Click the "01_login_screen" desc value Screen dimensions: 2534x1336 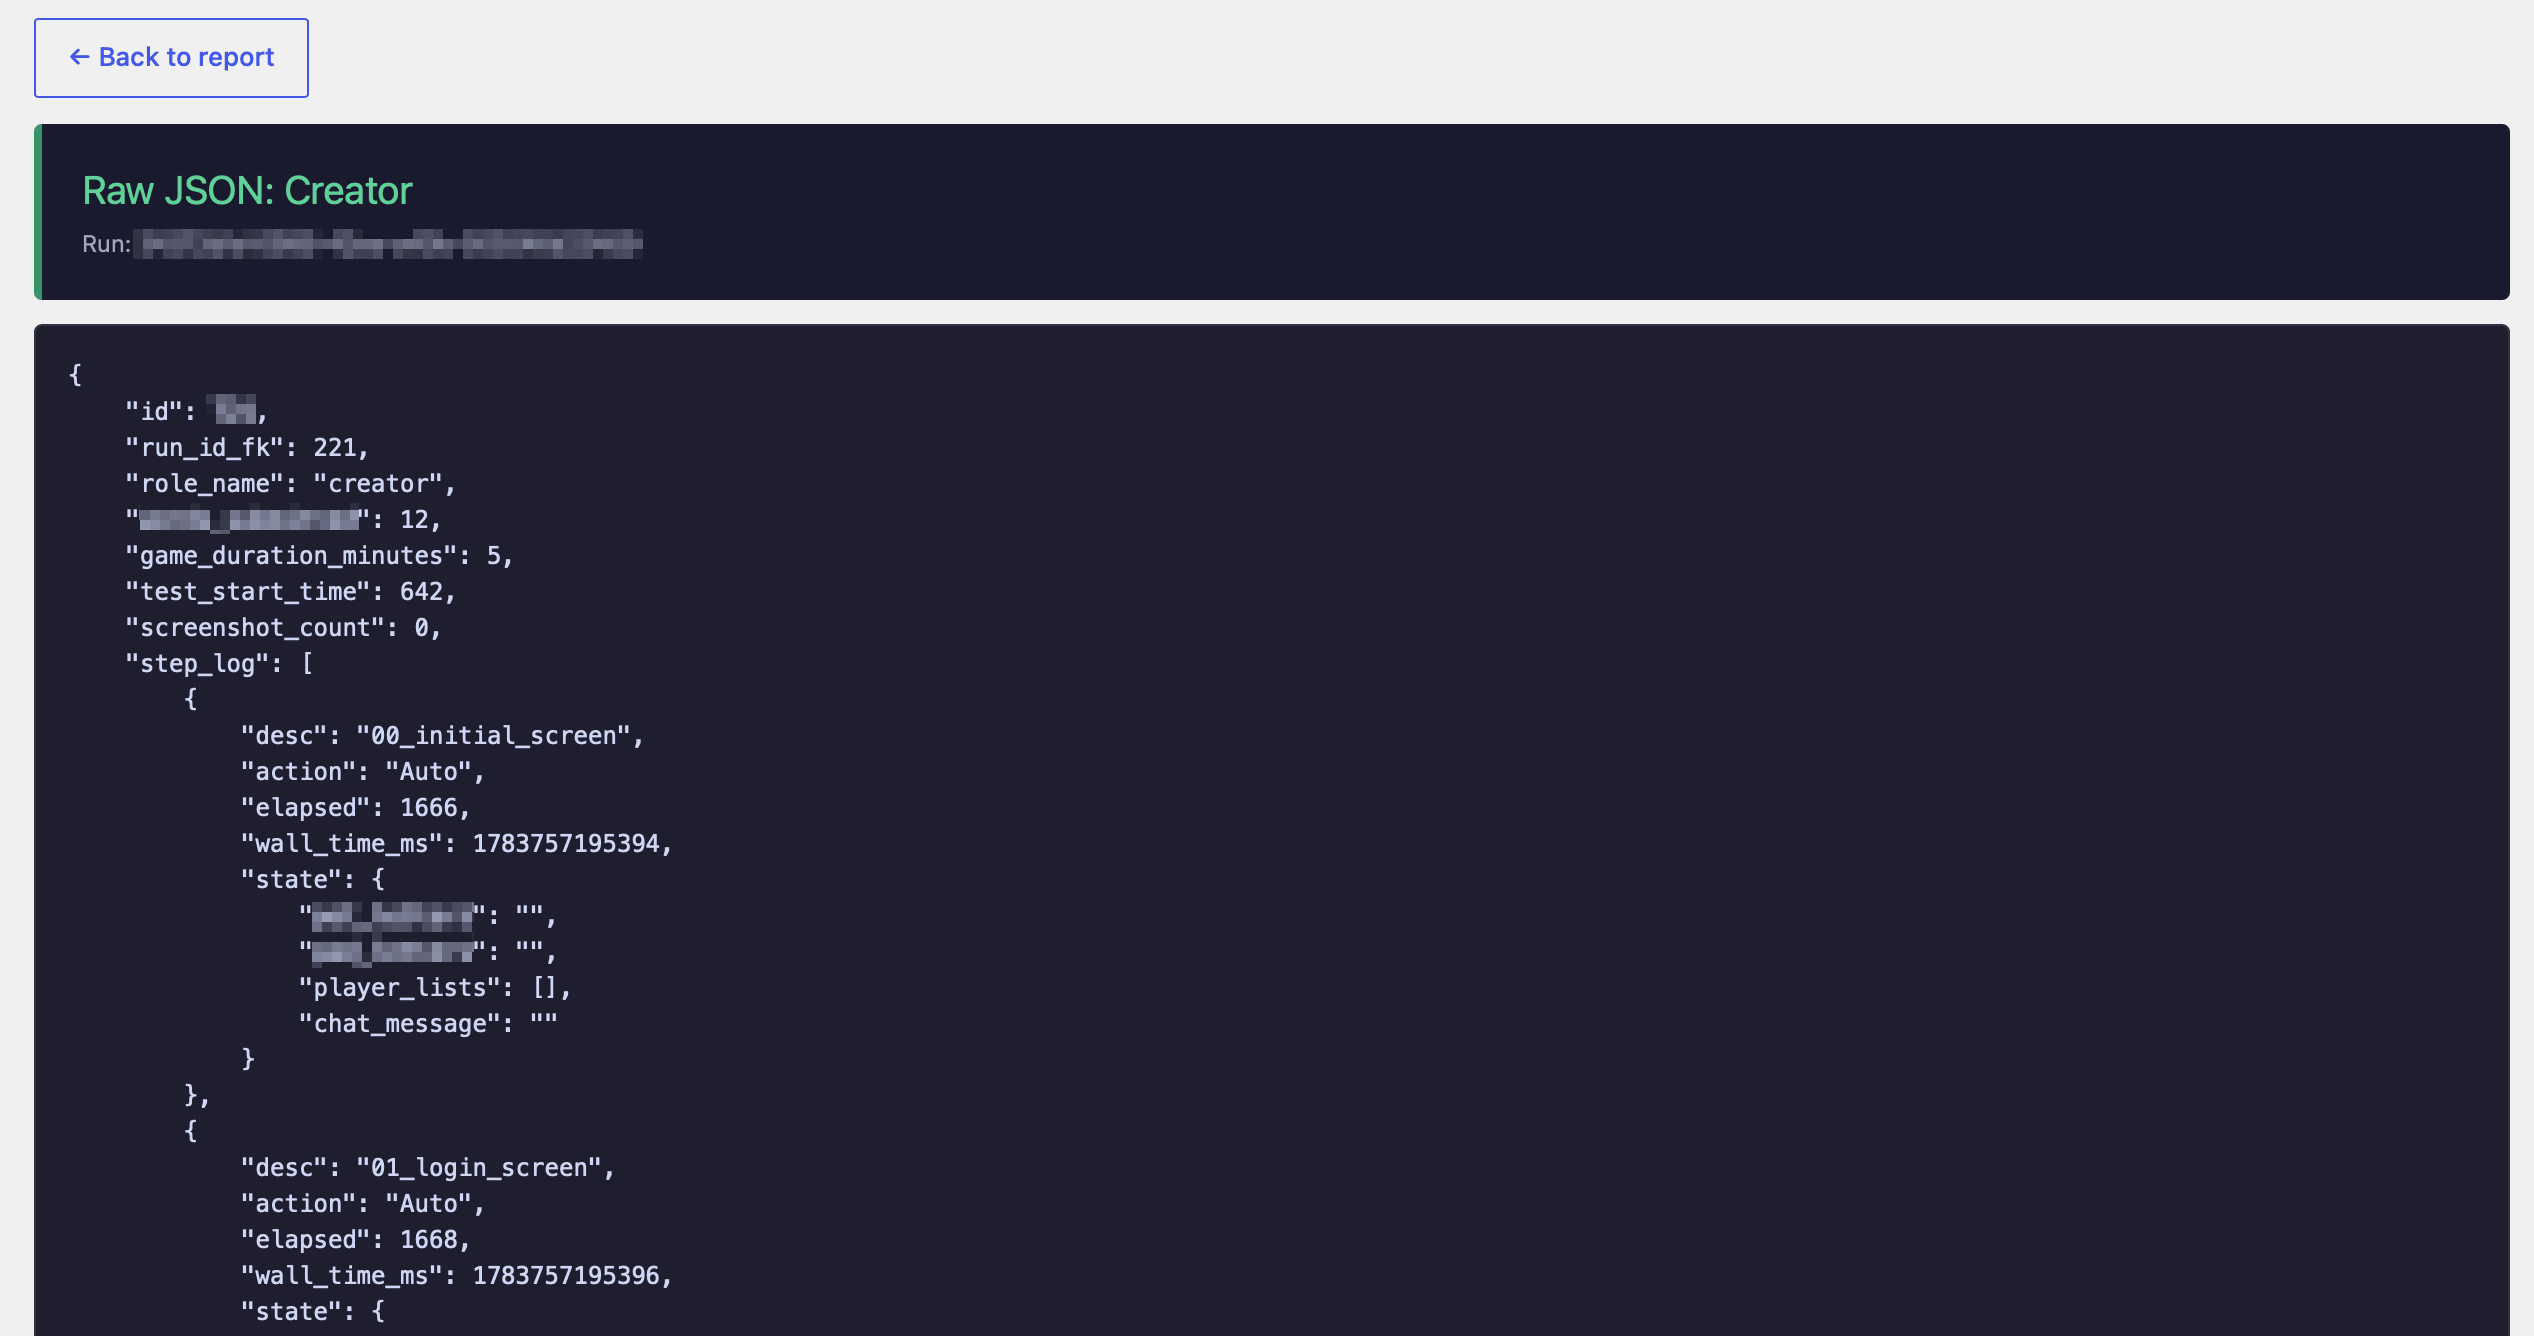(x=480, y=1167)
